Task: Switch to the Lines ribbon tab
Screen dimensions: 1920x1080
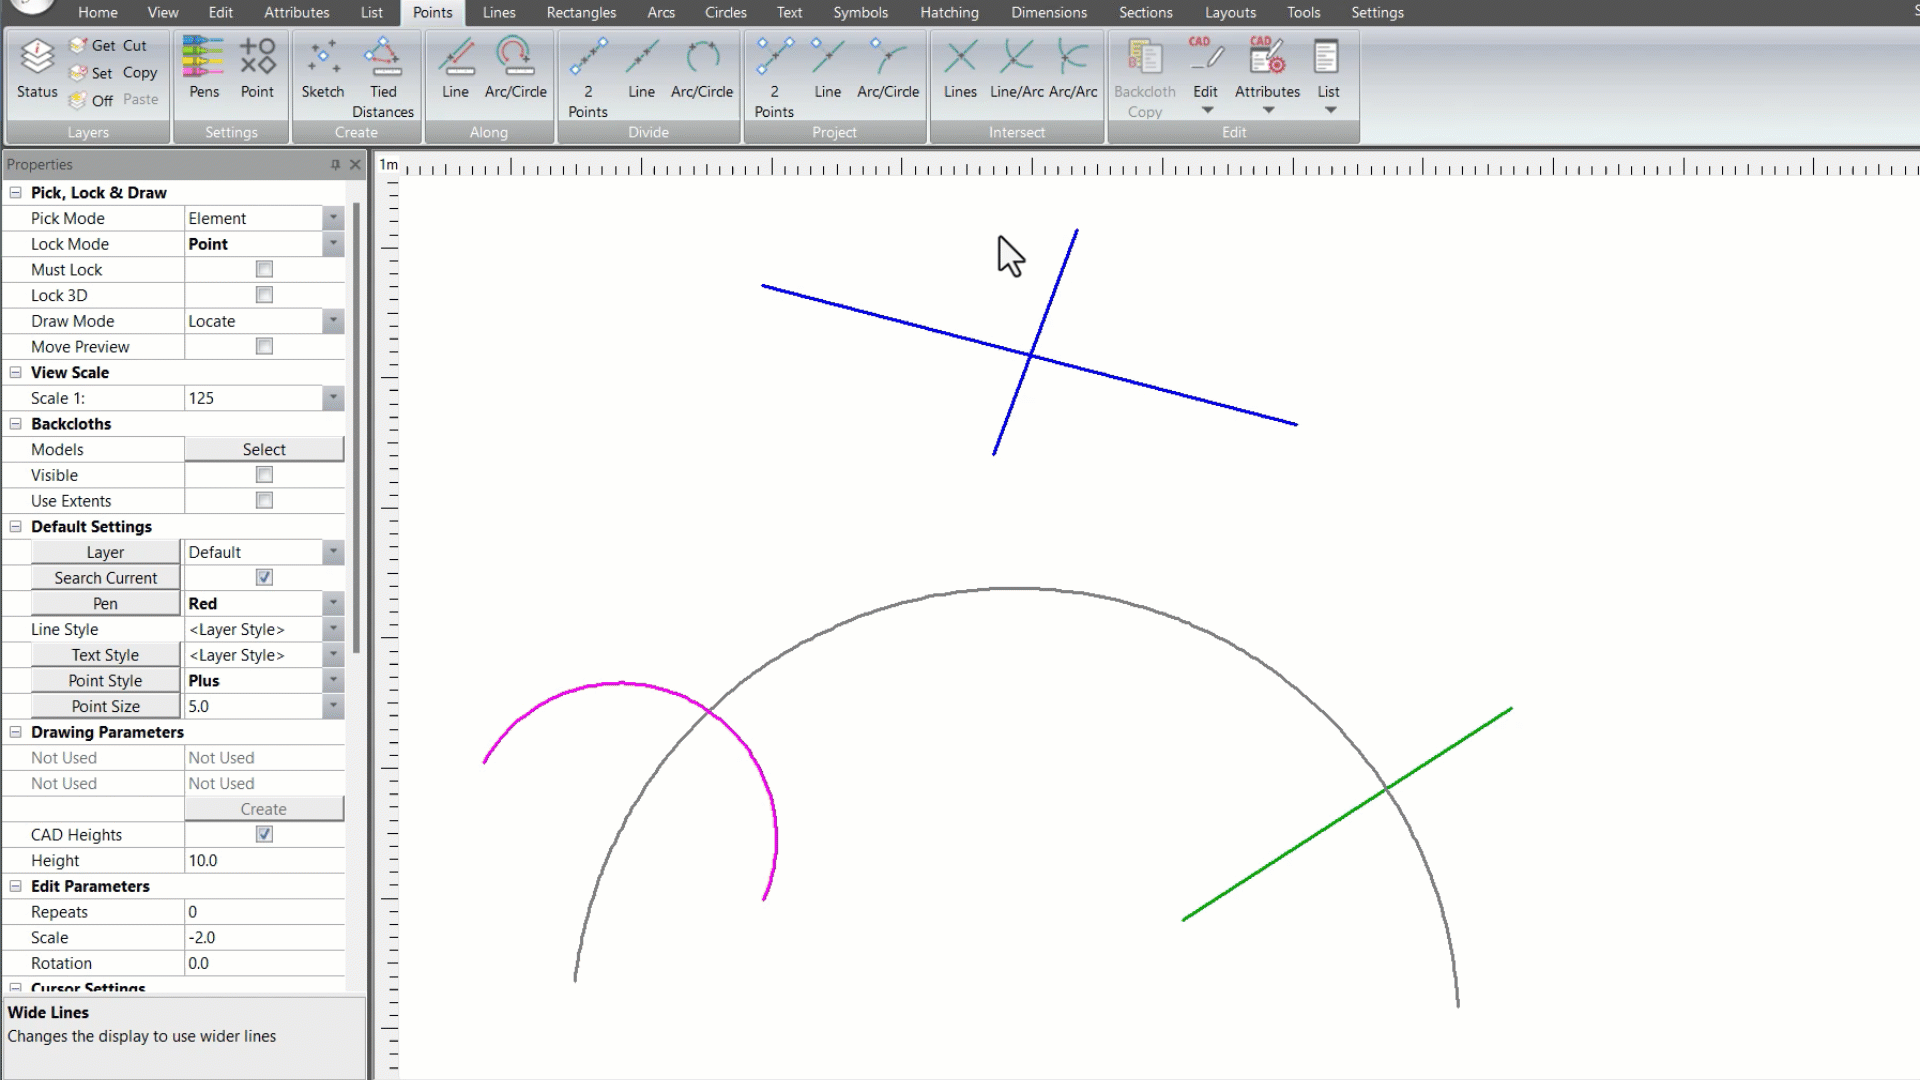Action: pos(498,12)
